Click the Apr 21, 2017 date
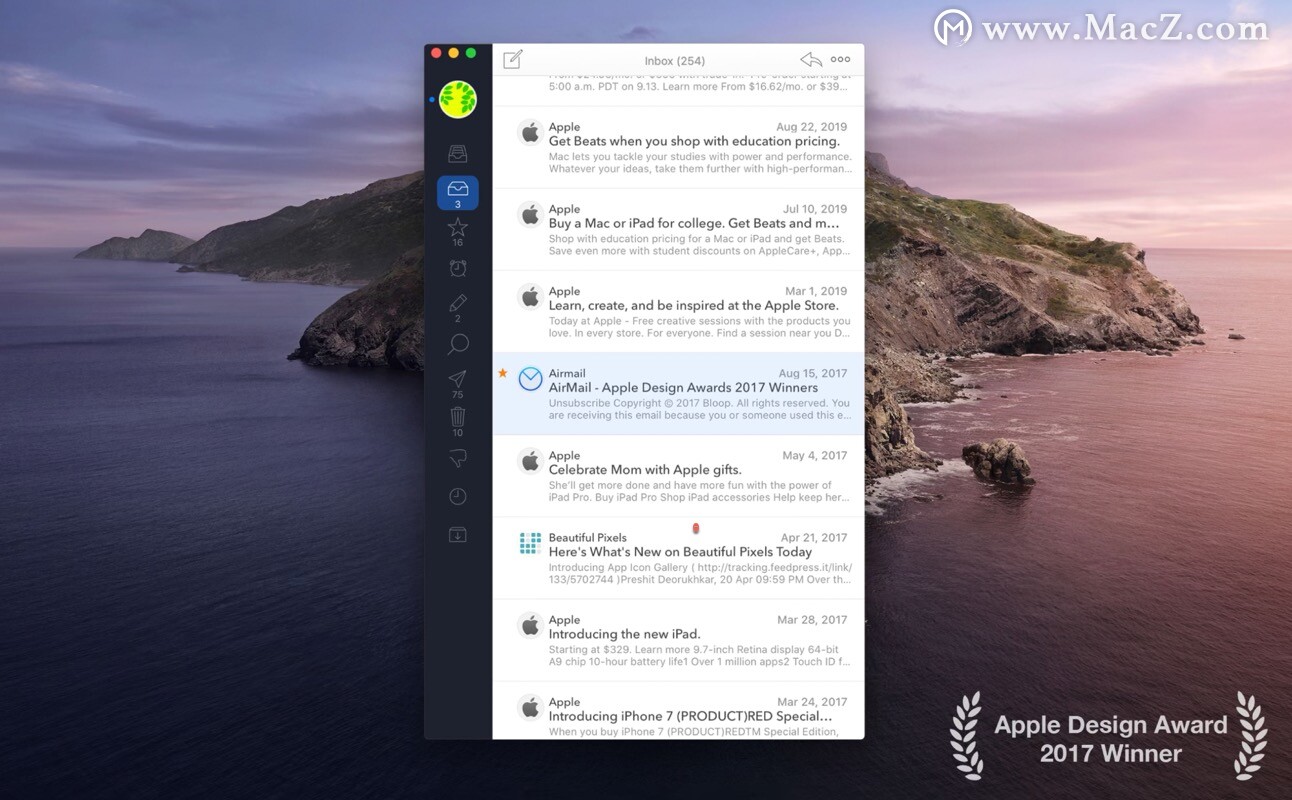The width and height of the screenshot is (1292, 800). click(814, 537)
